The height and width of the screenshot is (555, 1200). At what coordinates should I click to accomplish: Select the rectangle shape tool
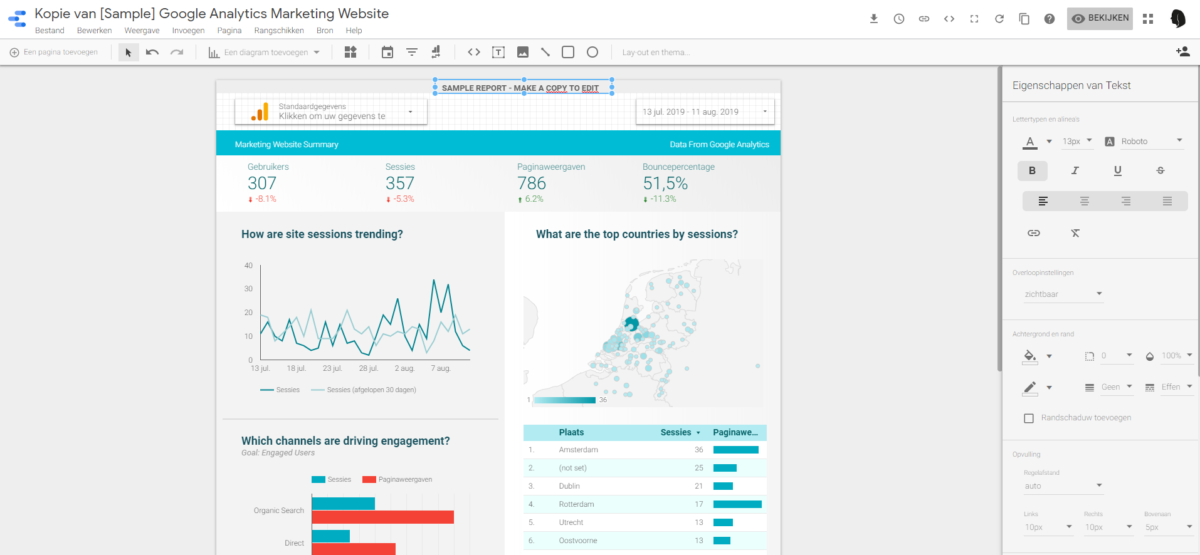[x=568, y=52]
